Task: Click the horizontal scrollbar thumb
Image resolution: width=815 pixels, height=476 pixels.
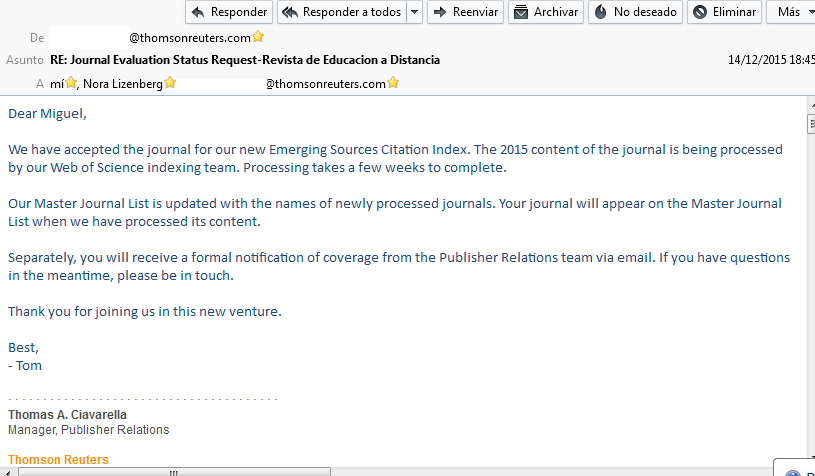Action: (x=174, y=472)
